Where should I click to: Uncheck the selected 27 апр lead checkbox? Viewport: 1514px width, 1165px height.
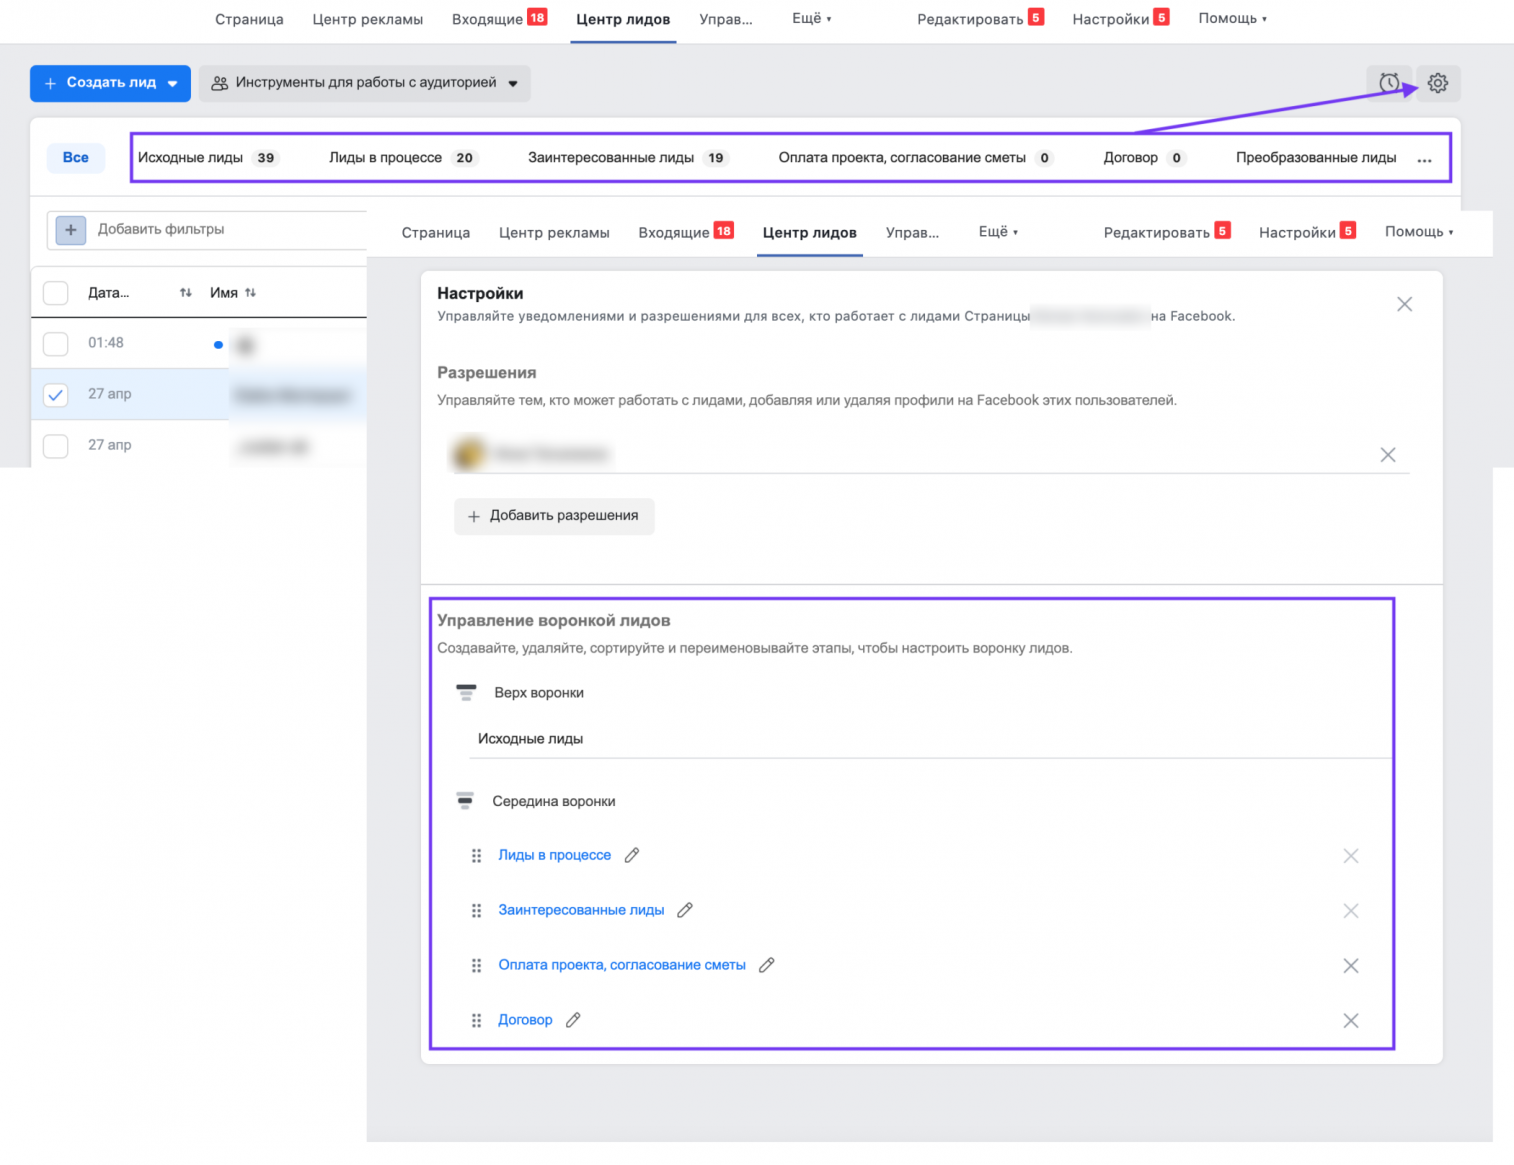coord(56,395)
